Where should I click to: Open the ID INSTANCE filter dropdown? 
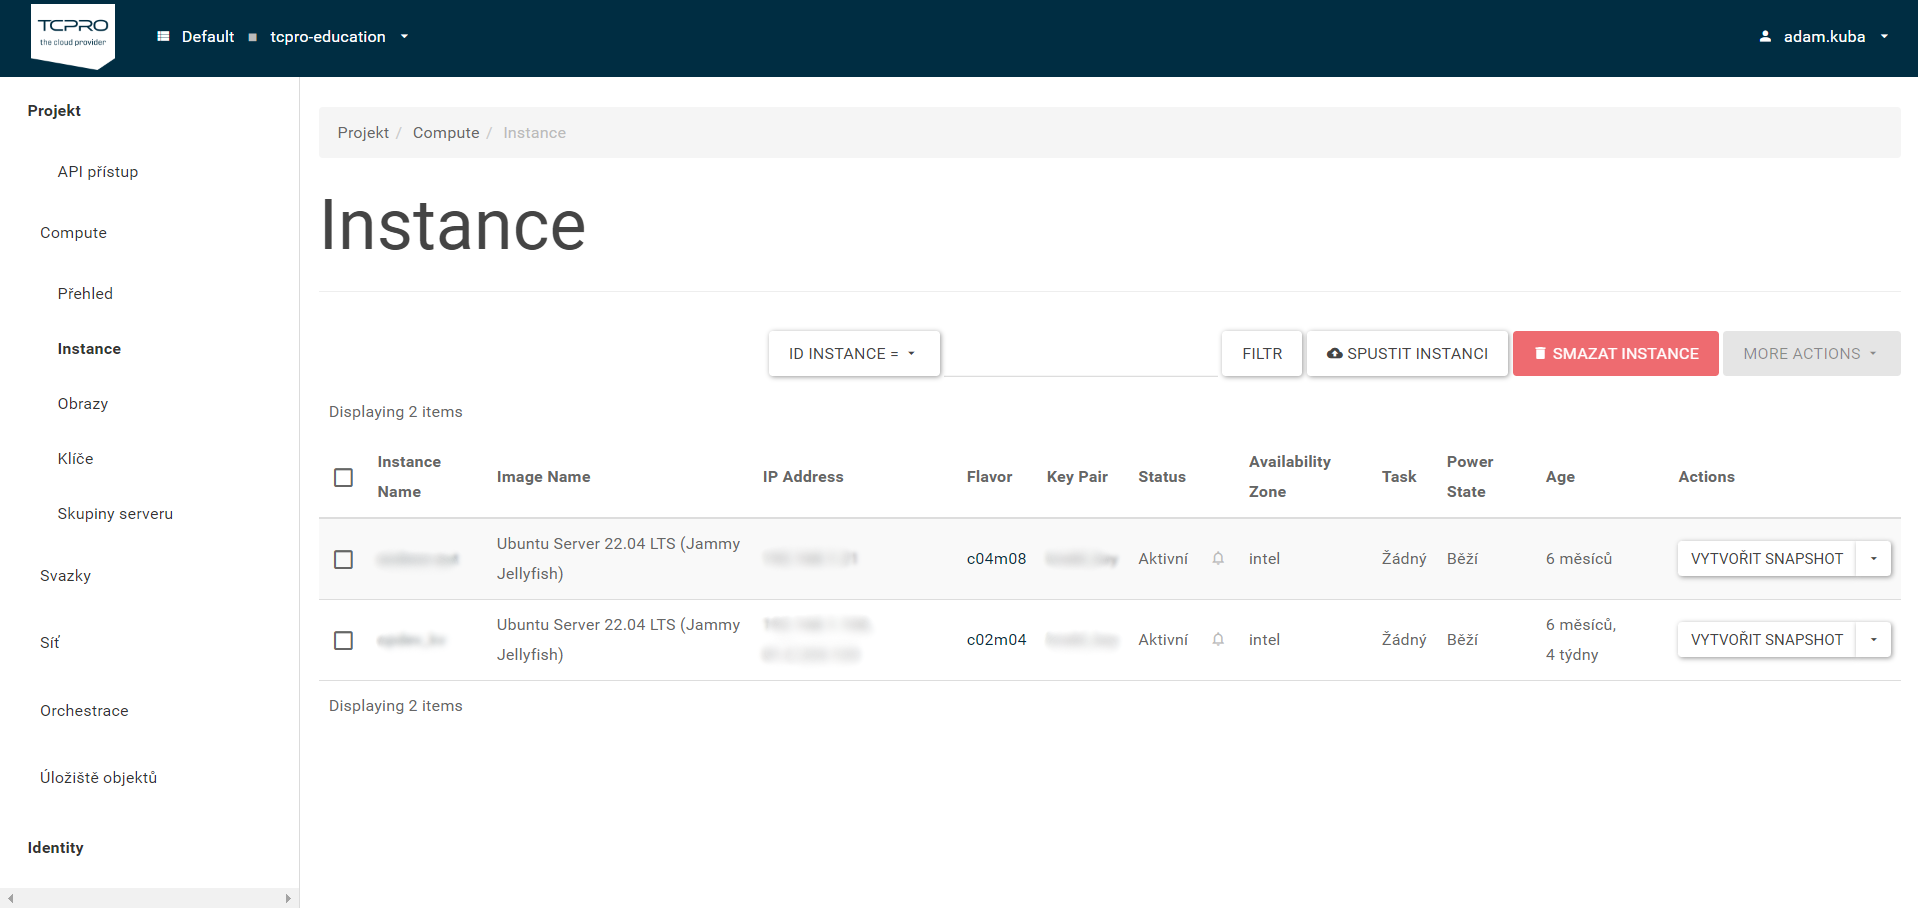(854, 353)
